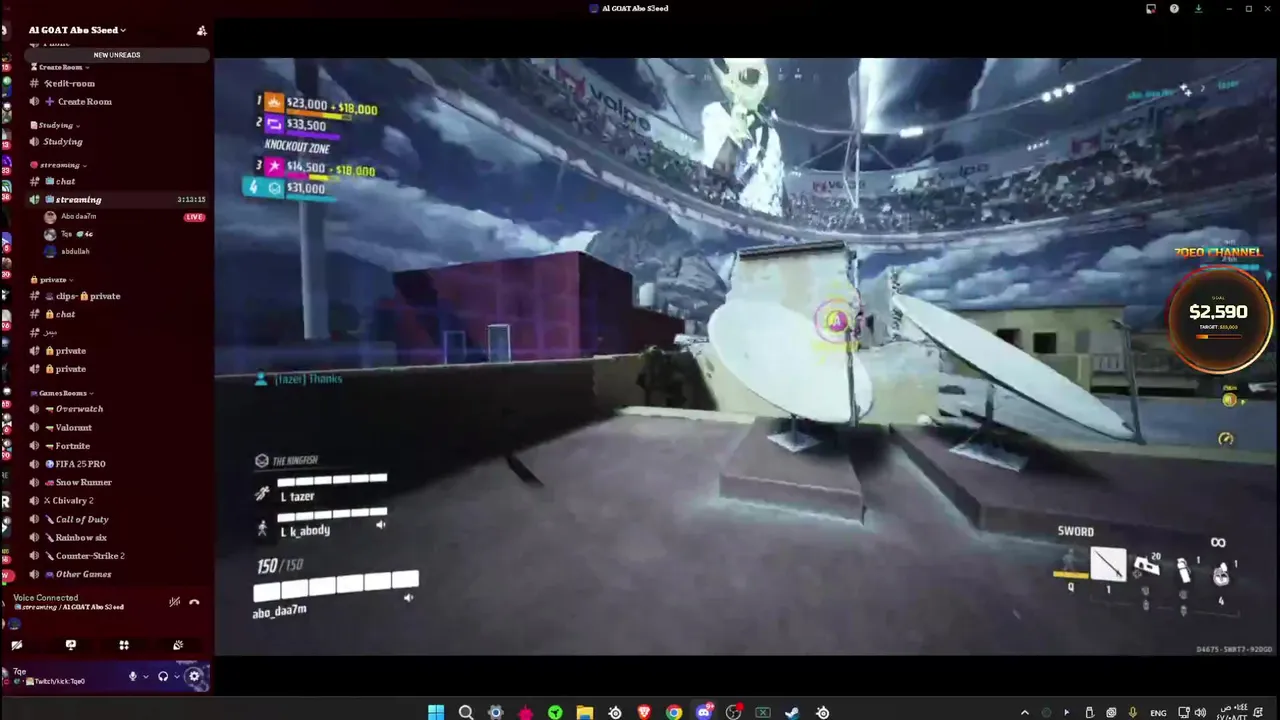Open Steam from the taskbar
The height and width of the screenshot is (720, 1280).
pos(792,712)
